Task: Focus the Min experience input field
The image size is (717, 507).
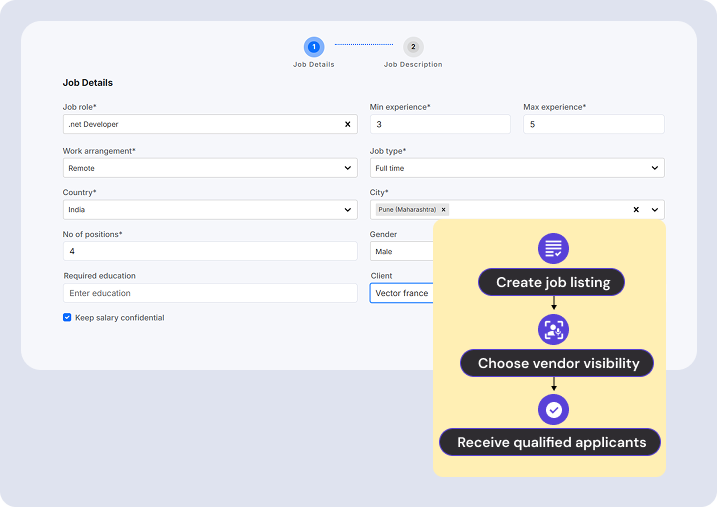Action: [x=439, y=124]
